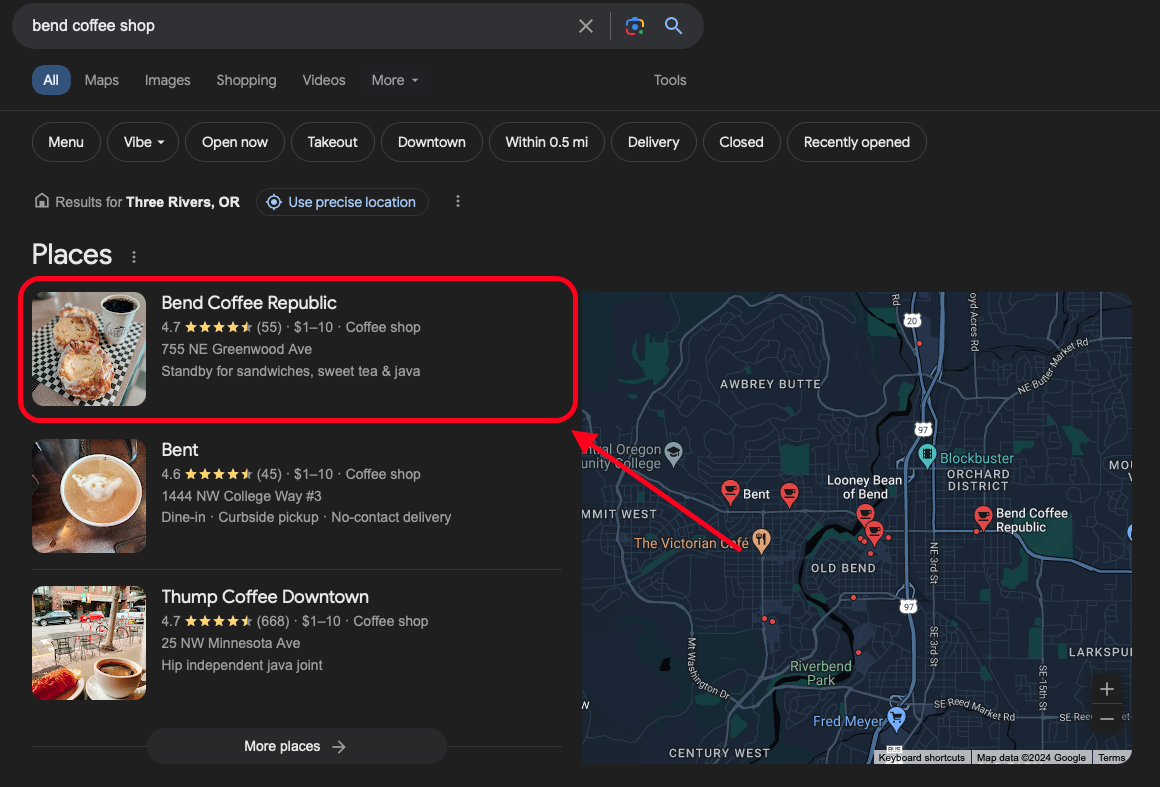Click Hip independent java joint description
Image resolution: width=1160 pixels, height=787 pixels.
(242, 665)
